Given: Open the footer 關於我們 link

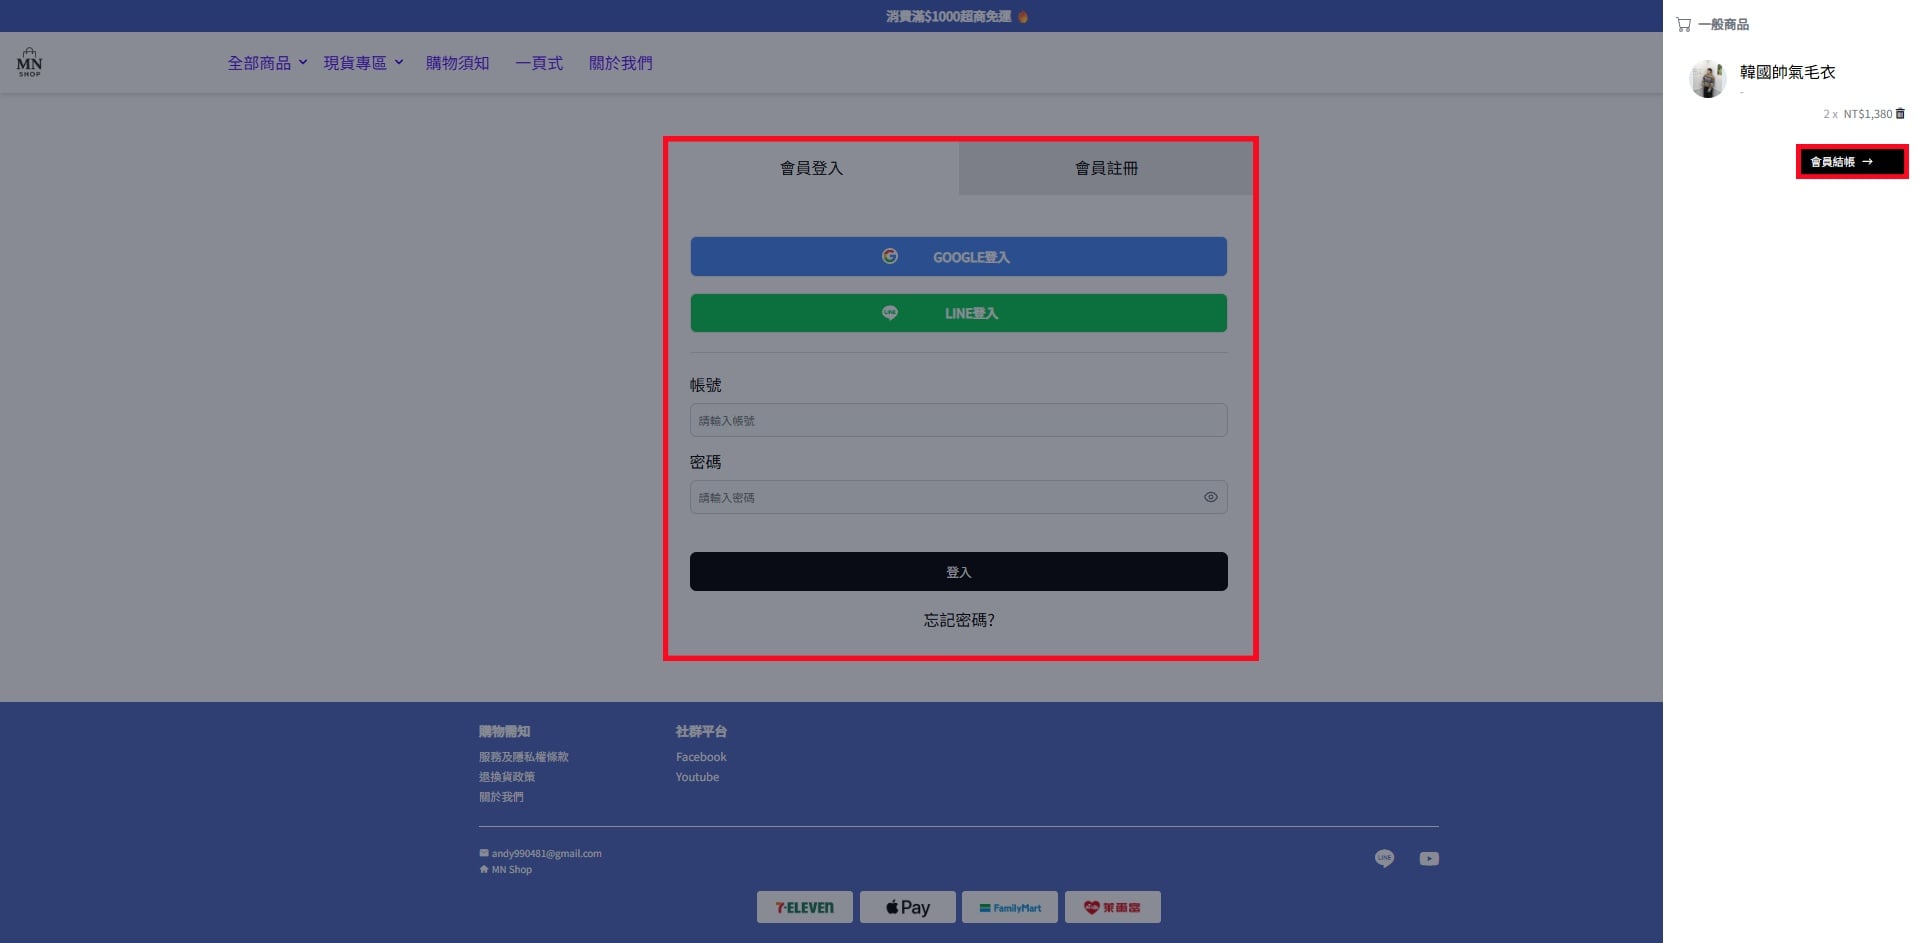Looking at the screenshot, I should pos(500,797).
